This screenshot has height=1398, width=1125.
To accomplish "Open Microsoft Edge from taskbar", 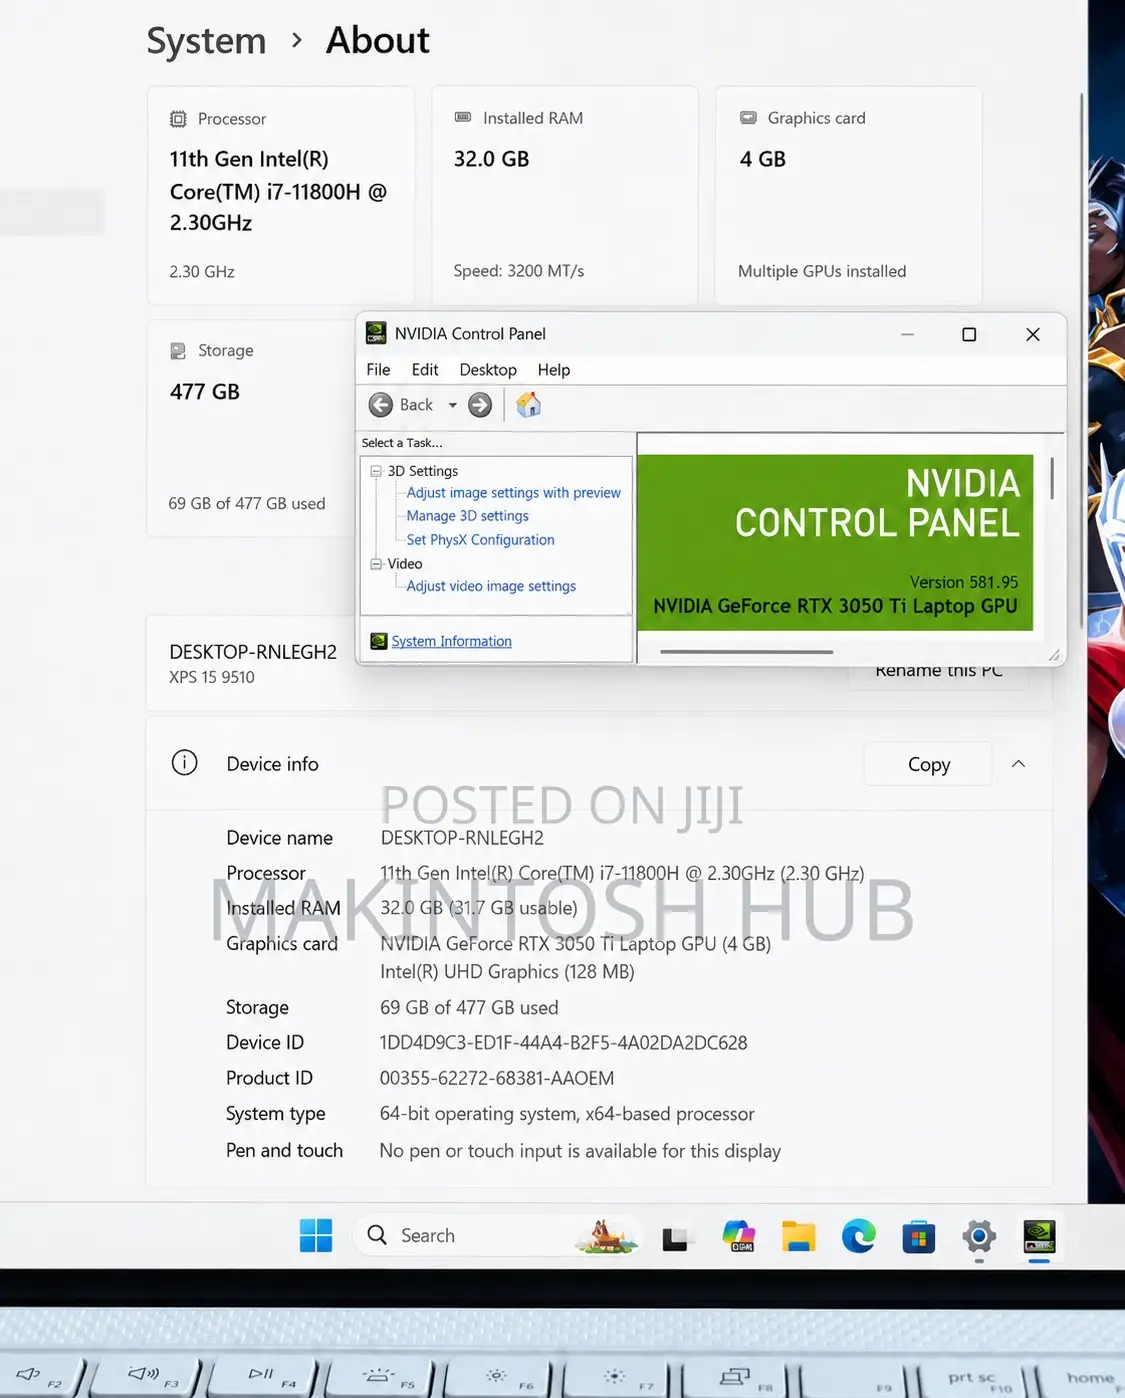I will click(858, 1237).
